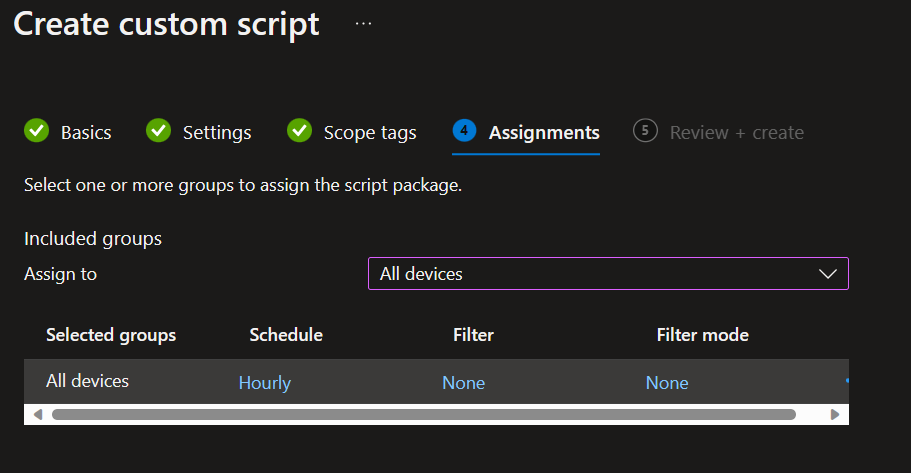Click the green checkmark icon beside Settings
This screenshot has height=473, width=911.
[x=158, y=131]
